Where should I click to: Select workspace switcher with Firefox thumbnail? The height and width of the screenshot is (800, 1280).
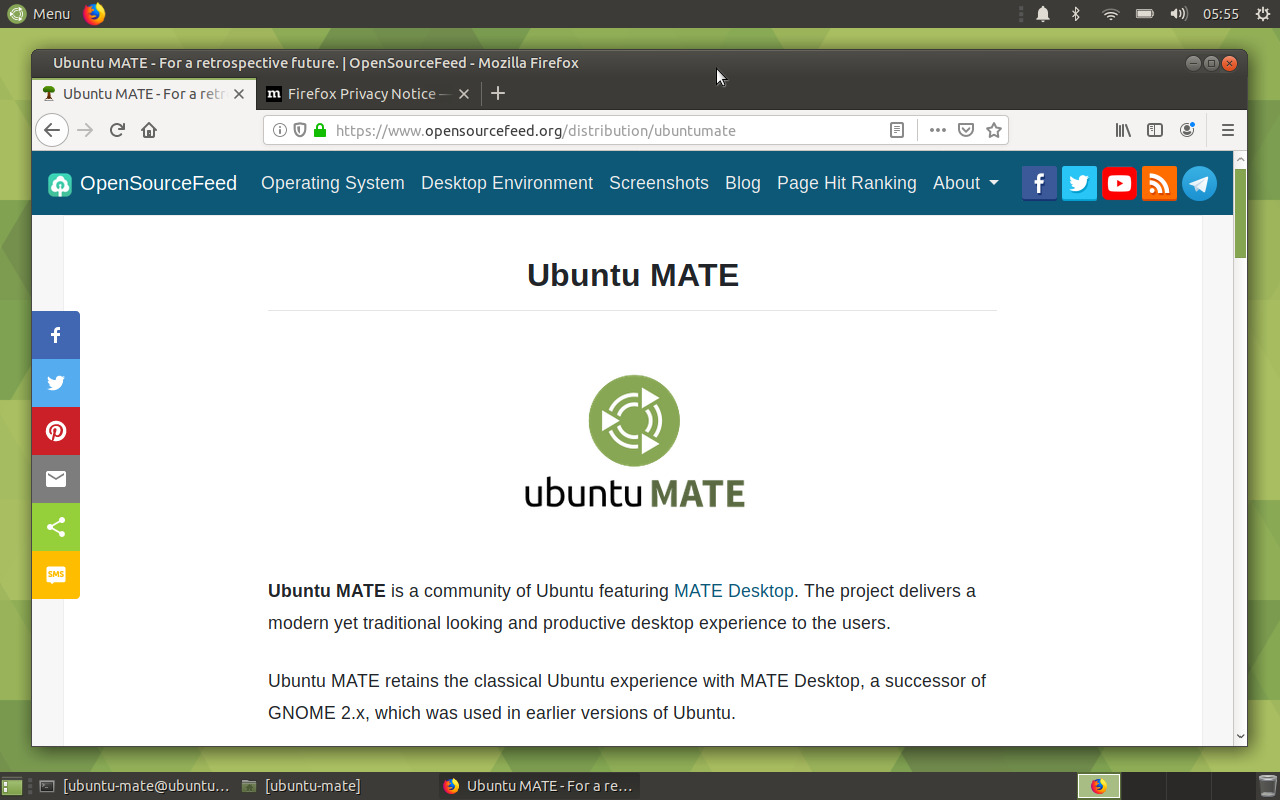1099,786
